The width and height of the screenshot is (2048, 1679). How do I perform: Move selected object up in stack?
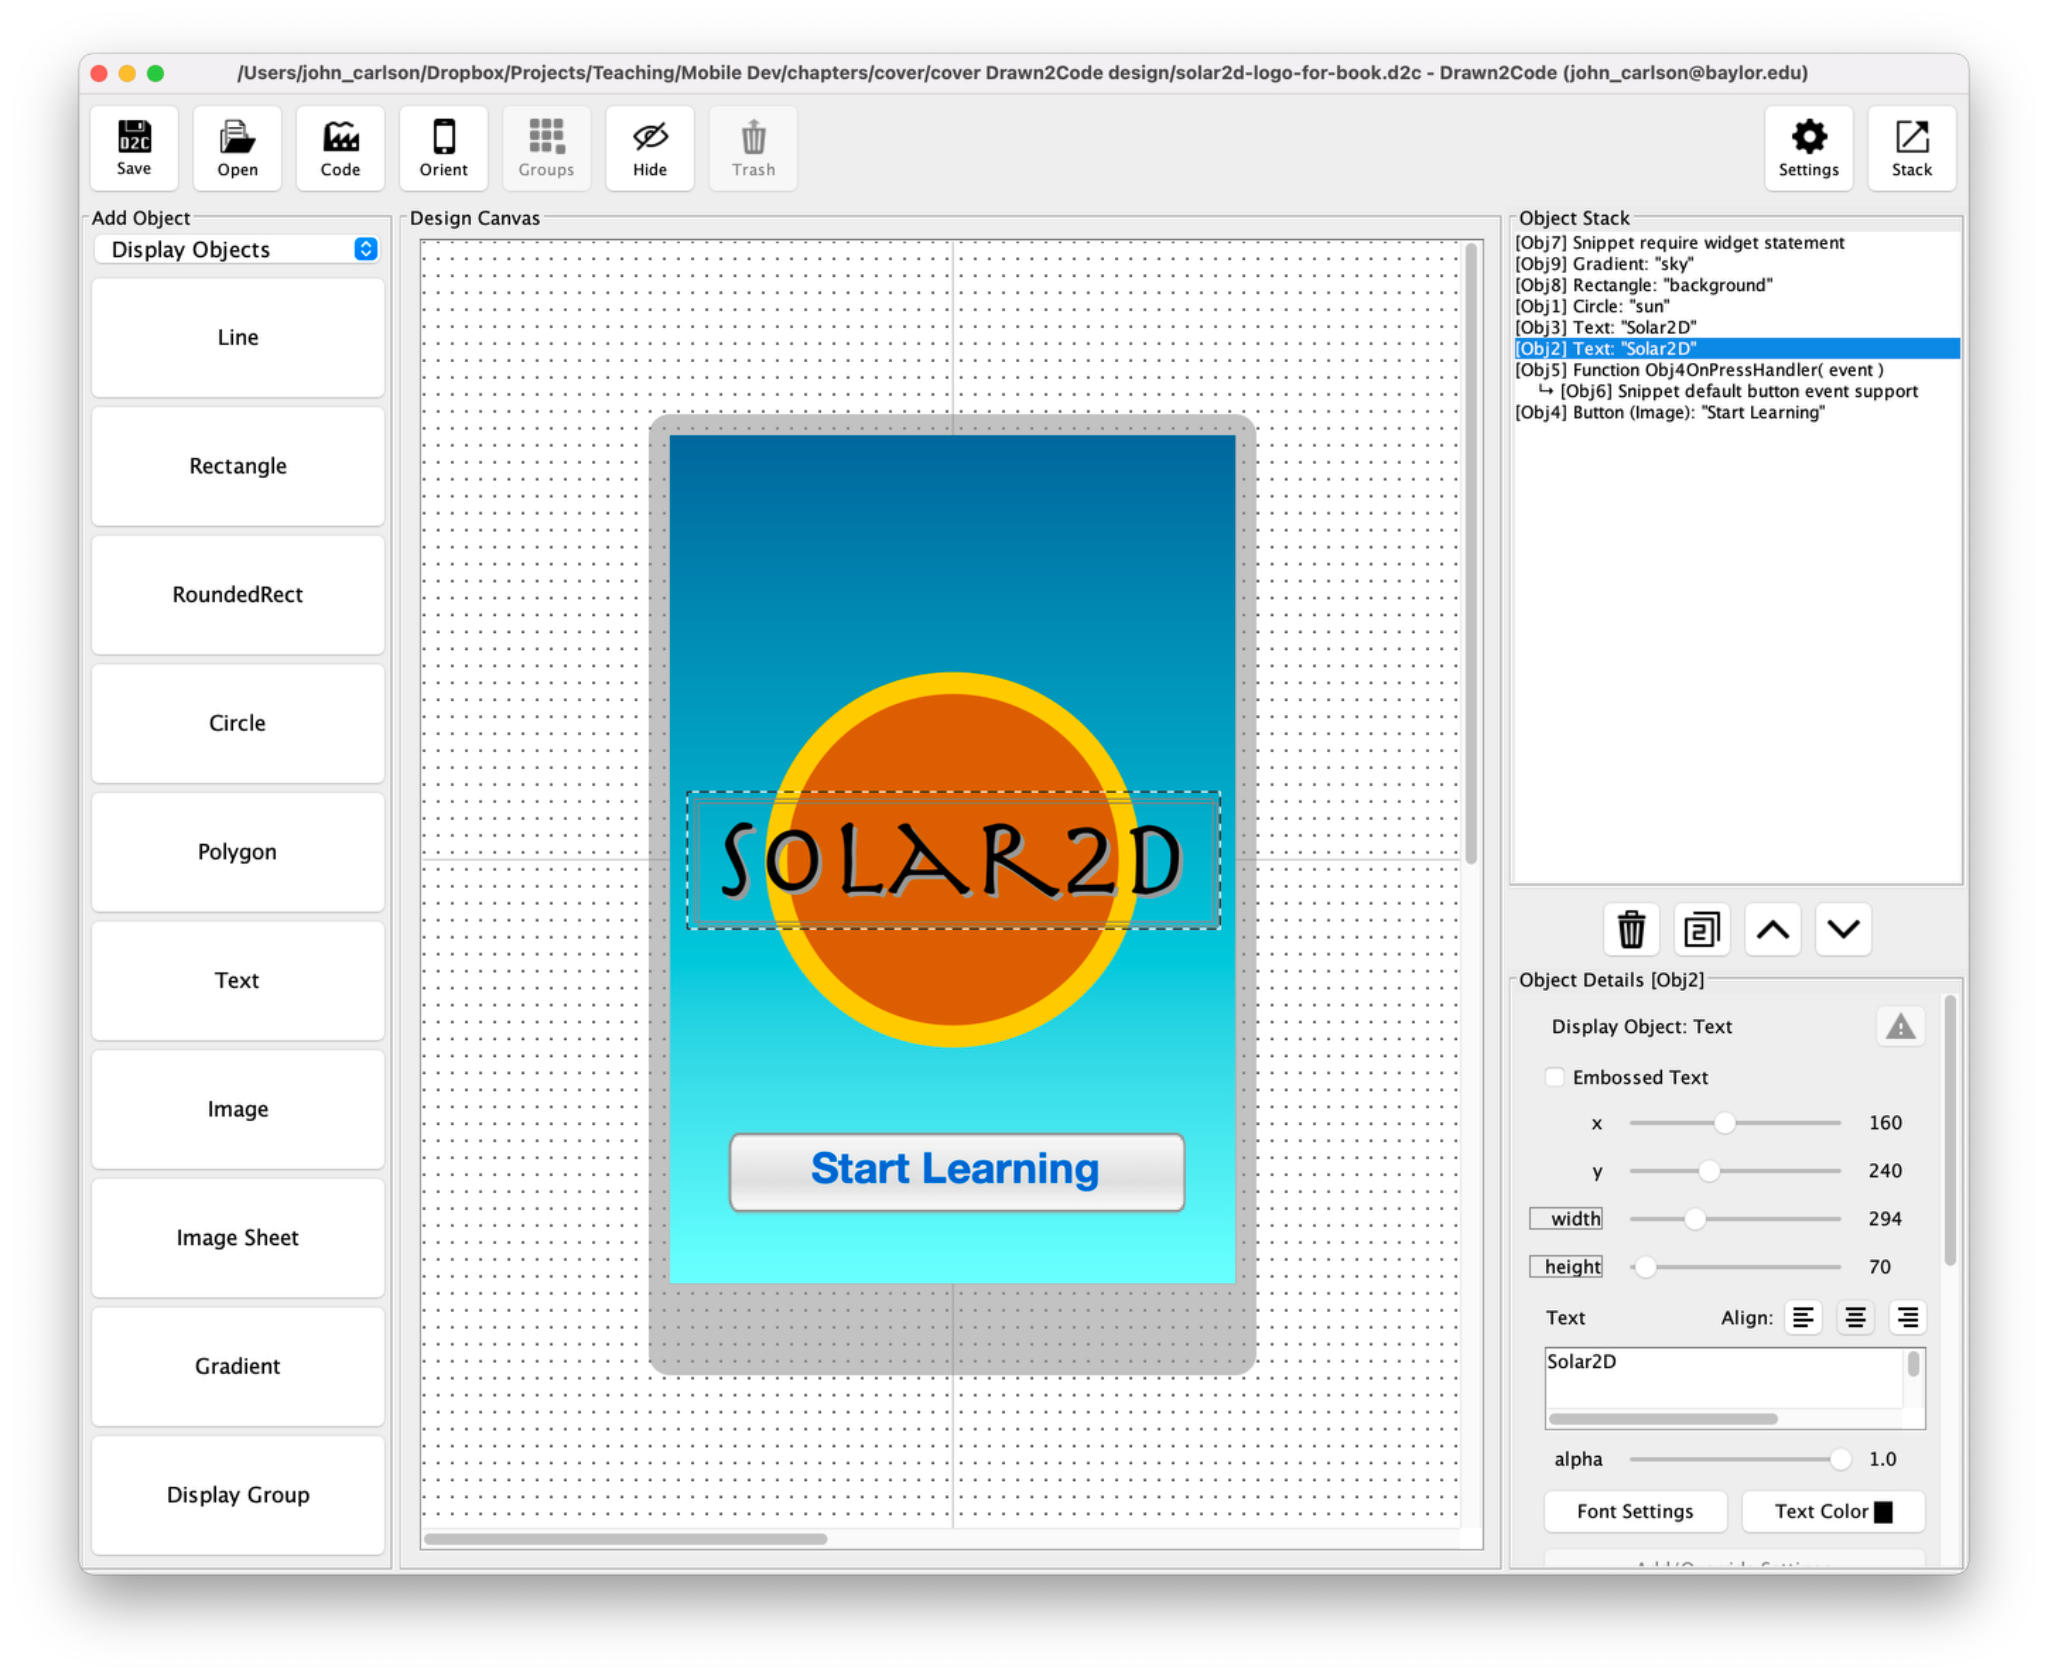click(x=1773, y=929)
